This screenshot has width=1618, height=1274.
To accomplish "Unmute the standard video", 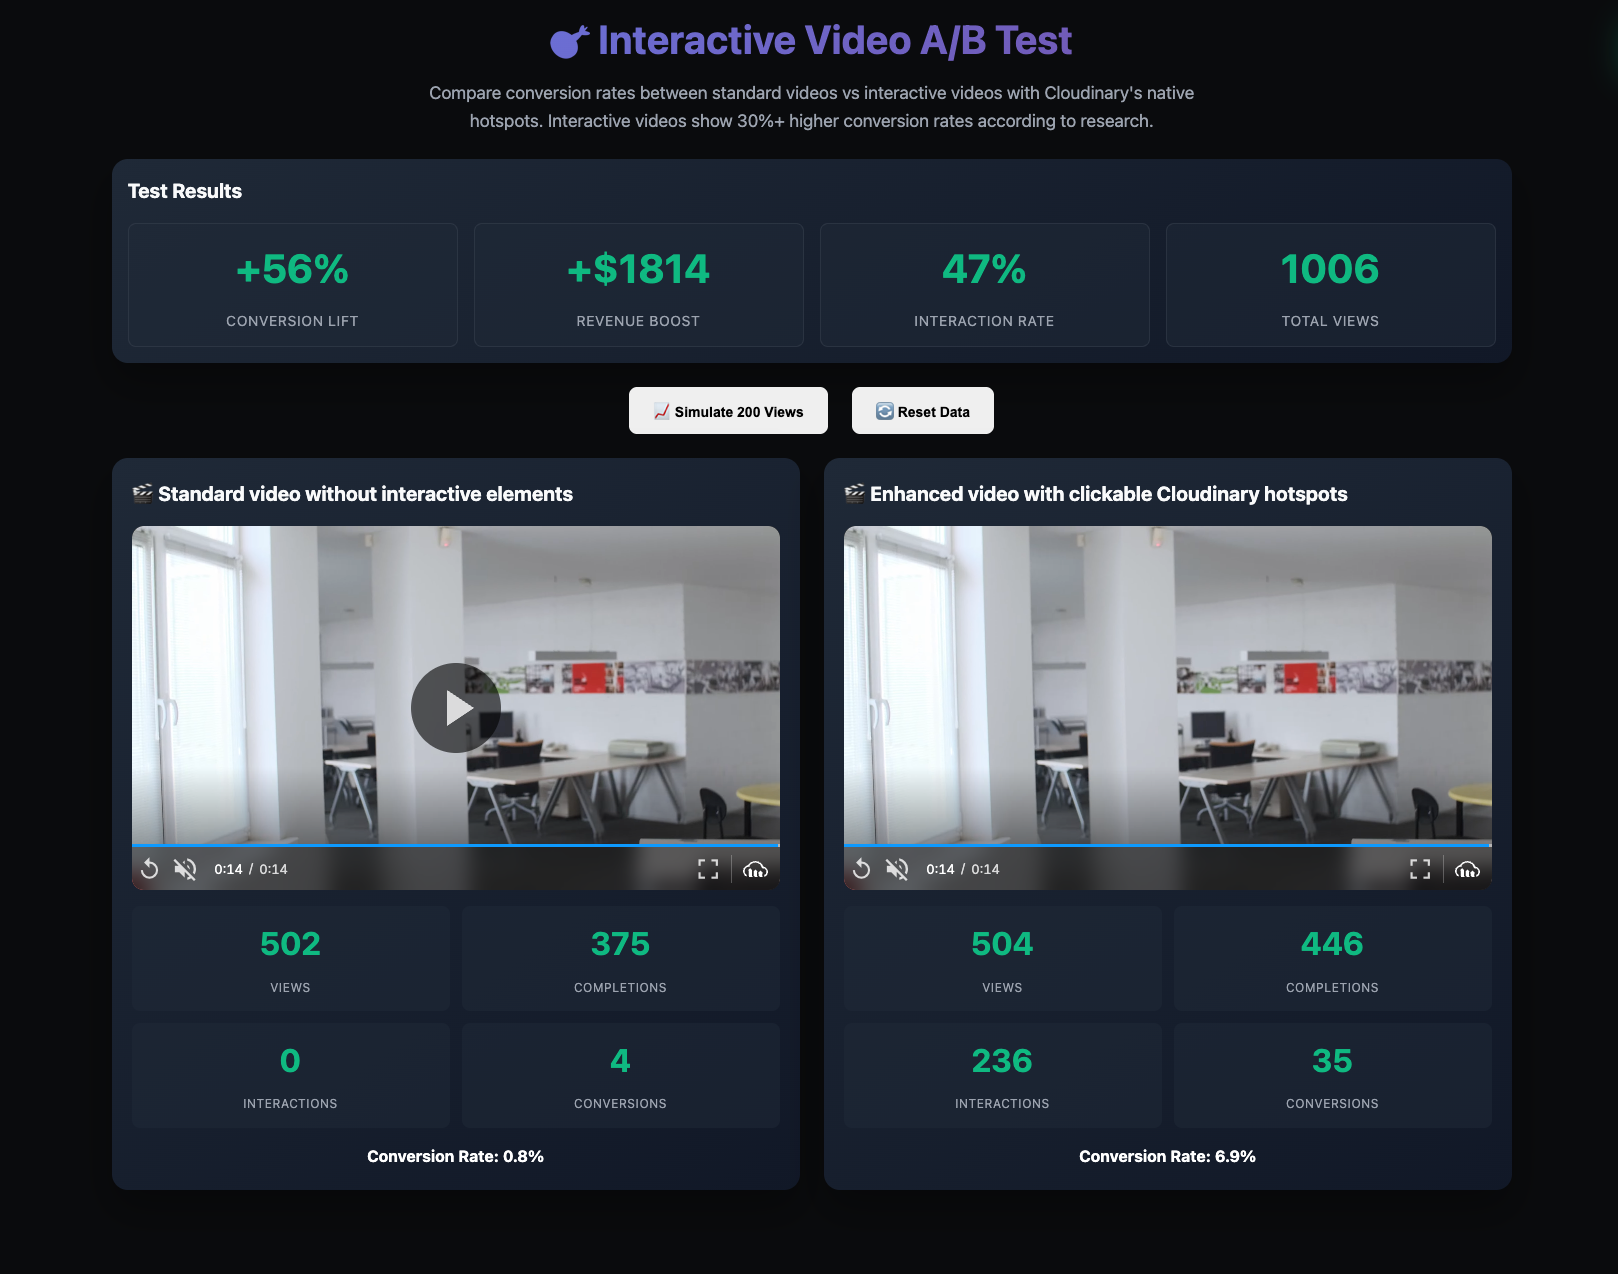I will (x=185, y=869).
